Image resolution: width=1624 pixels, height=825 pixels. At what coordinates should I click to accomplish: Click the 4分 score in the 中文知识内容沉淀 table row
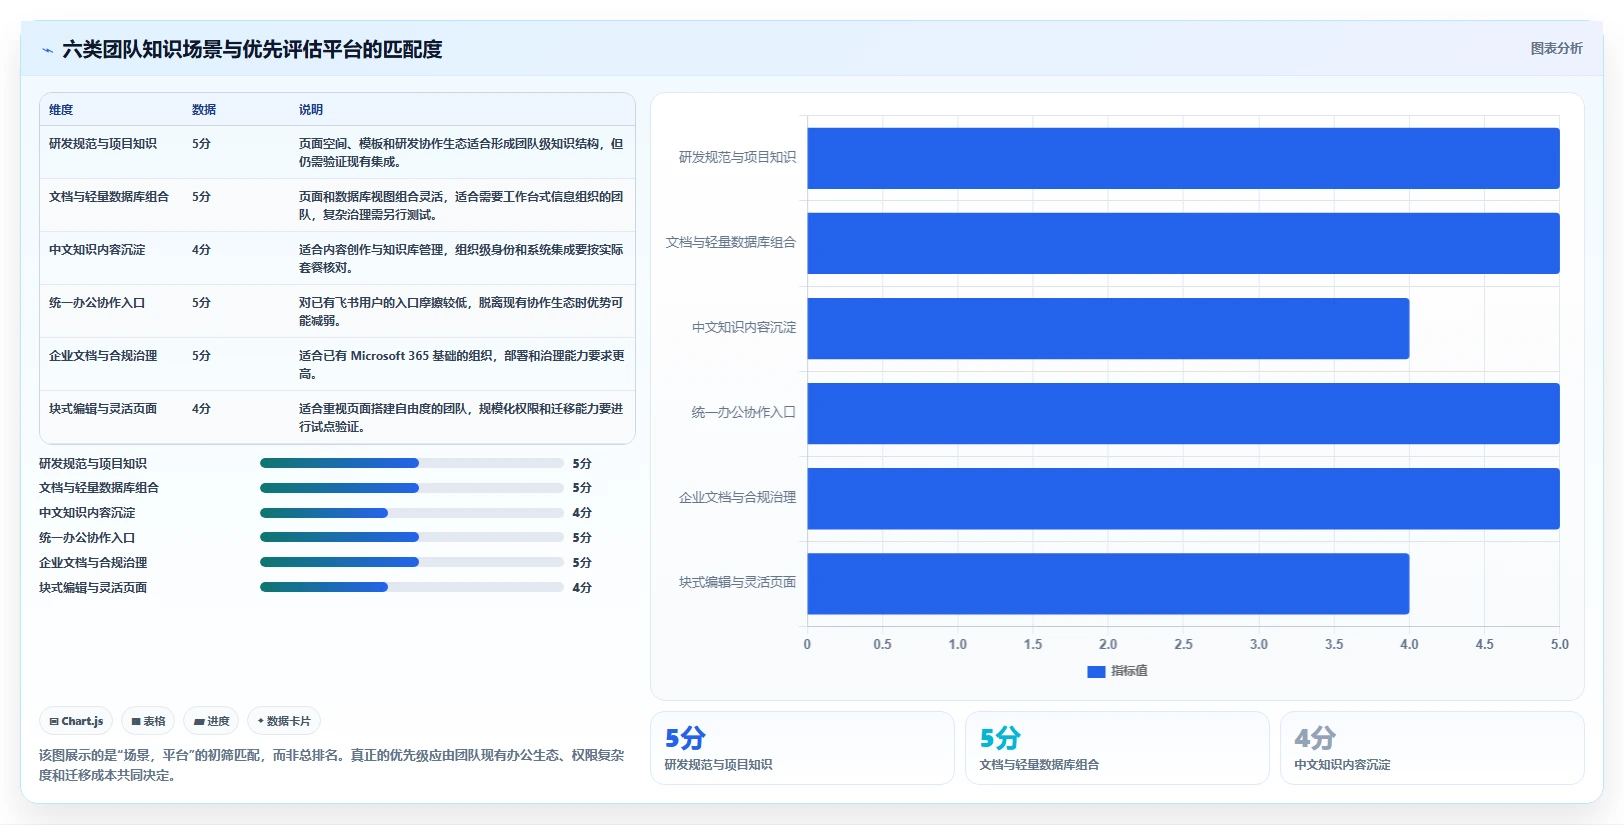(201, 250)
